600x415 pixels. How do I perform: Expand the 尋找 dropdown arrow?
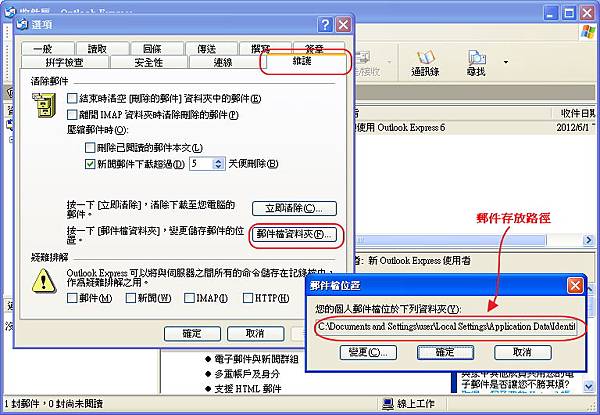click(506, 62)
